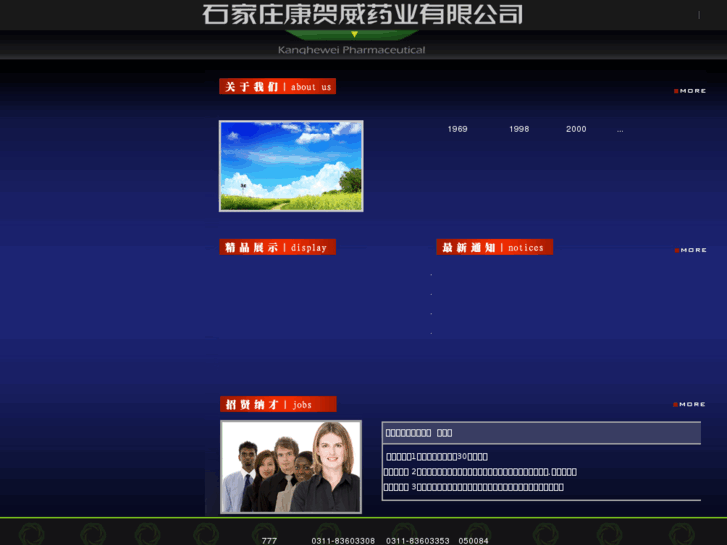This screenshot has width=727, height=545.
Task: Open the 'about us' section header
Action: (x=277, y=86)
